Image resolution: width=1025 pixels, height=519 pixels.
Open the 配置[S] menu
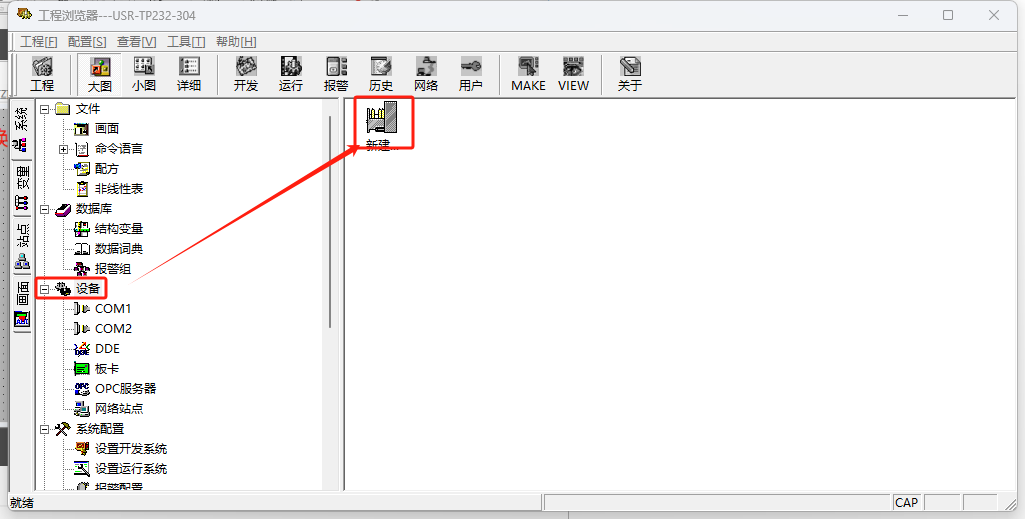tap(87, 42)
